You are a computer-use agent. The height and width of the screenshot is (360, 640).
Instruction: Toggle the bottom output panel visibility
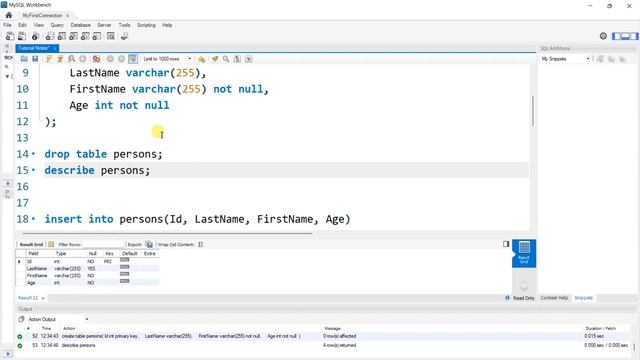click(625, 36)
